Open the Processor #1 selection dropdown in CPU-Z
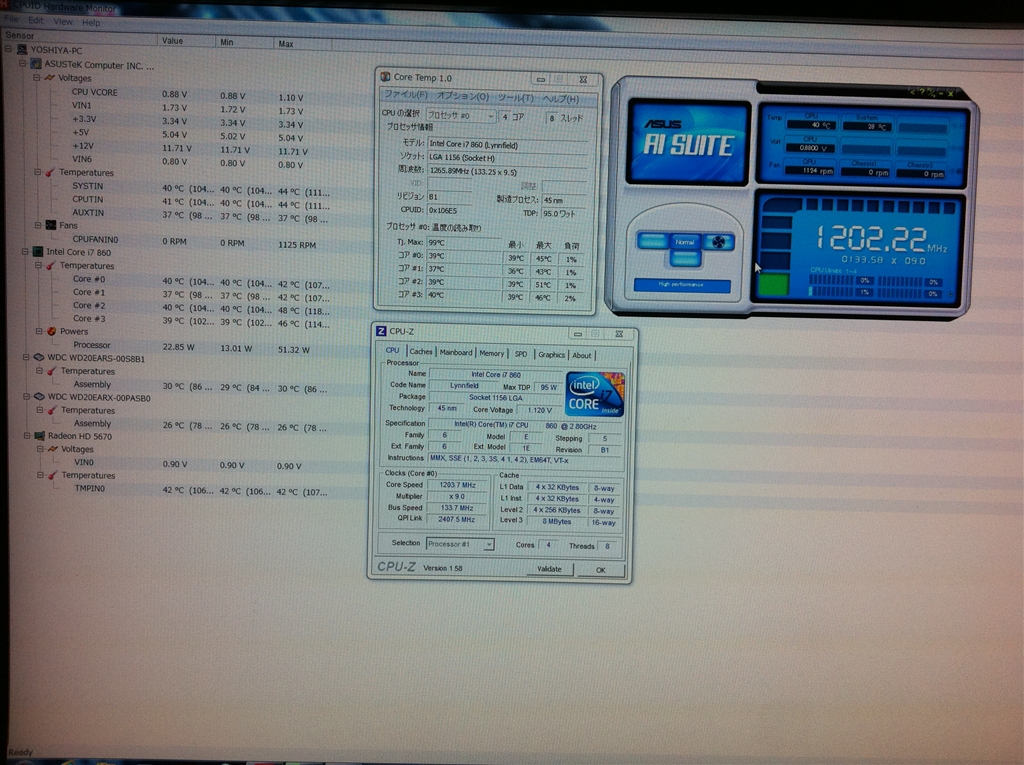This screenshot has height=765, width=1024. (460, 544)
